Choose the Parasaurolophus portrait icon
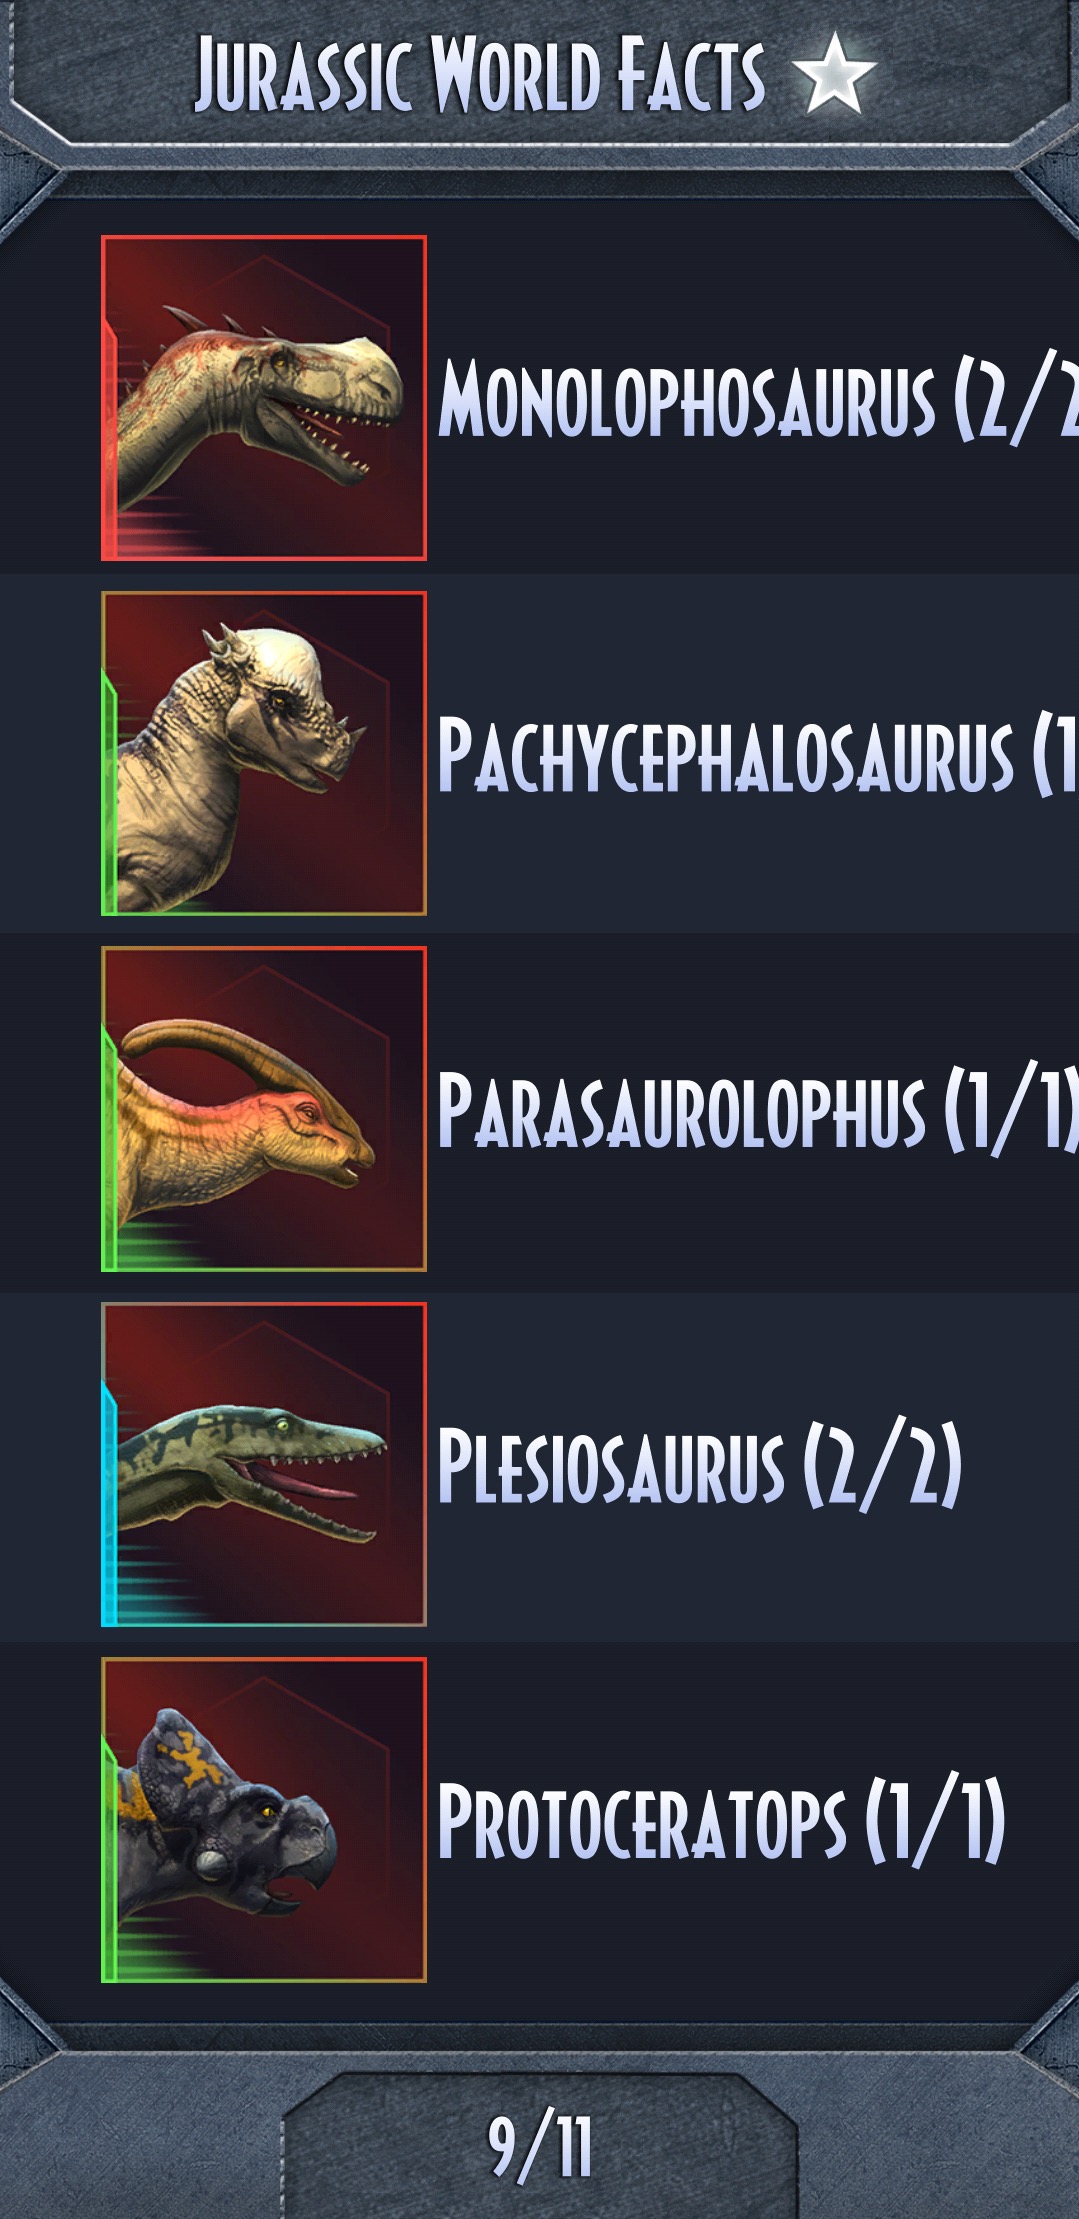This screenshot has width=1079, height=2219. click(x=264, y=1109)
